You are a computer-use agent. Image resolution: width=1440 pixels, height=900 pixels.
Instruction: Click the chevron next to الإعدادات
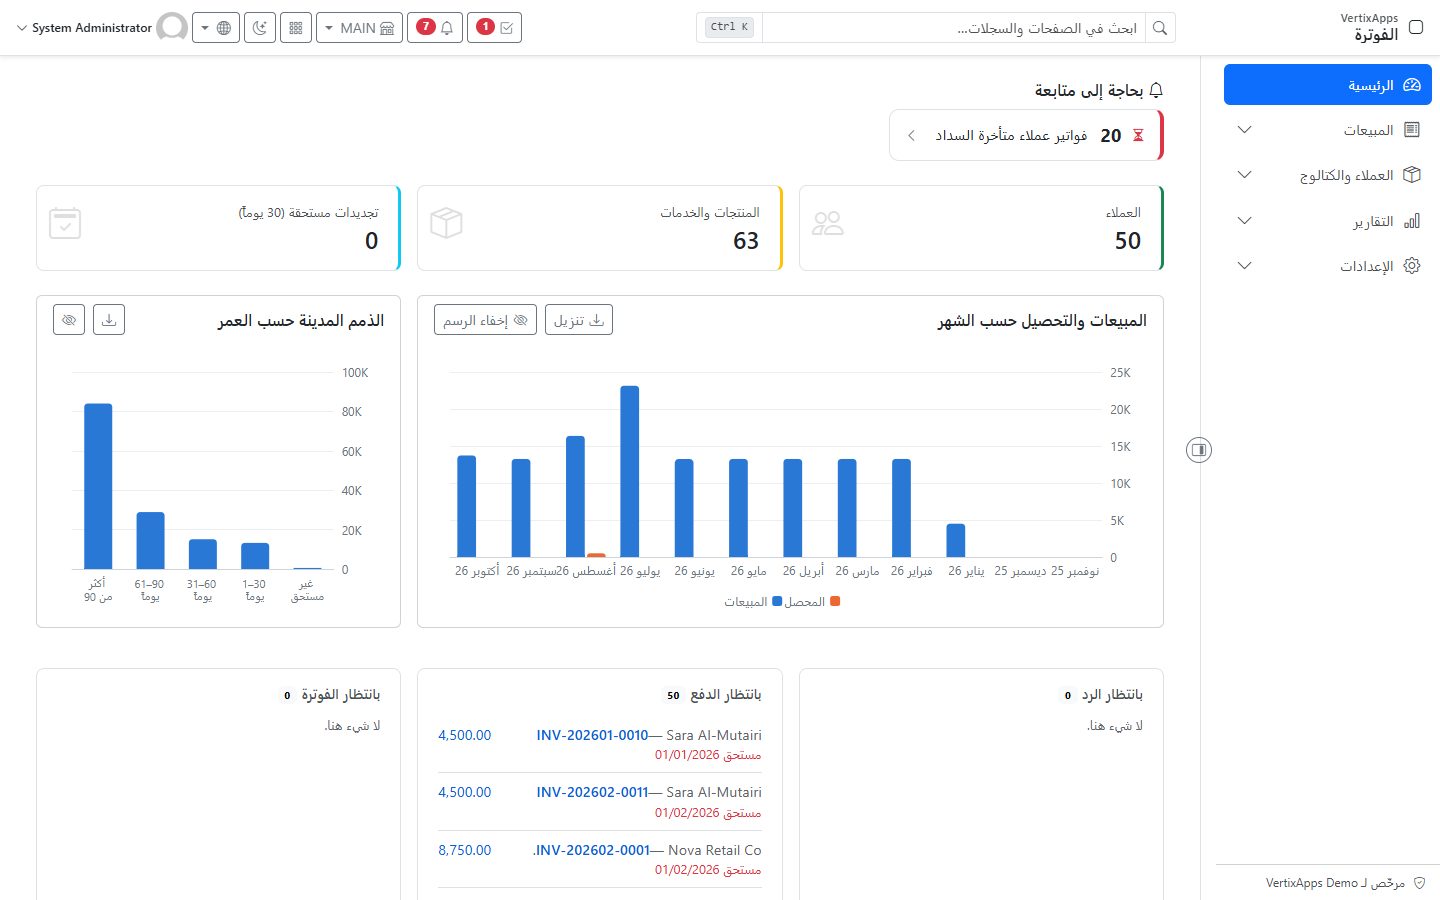(1245, 266)
